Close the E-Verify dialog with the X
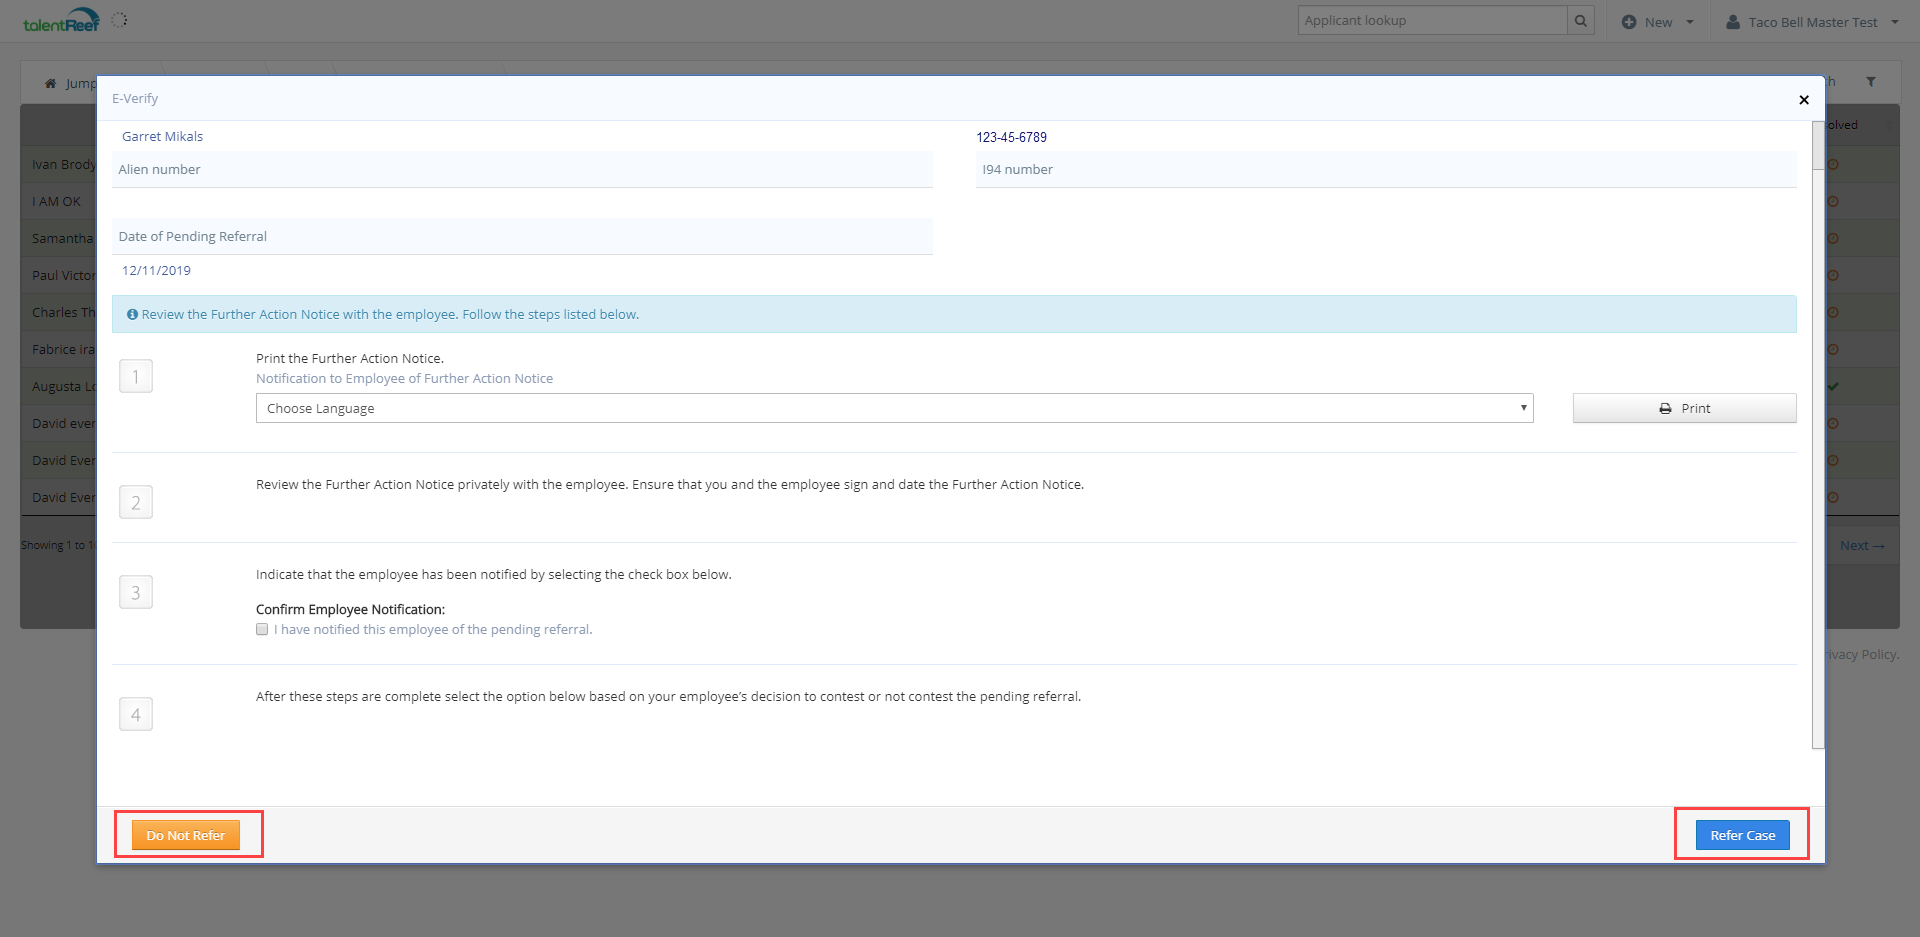1920x937 pixels. click(1803, 100)
